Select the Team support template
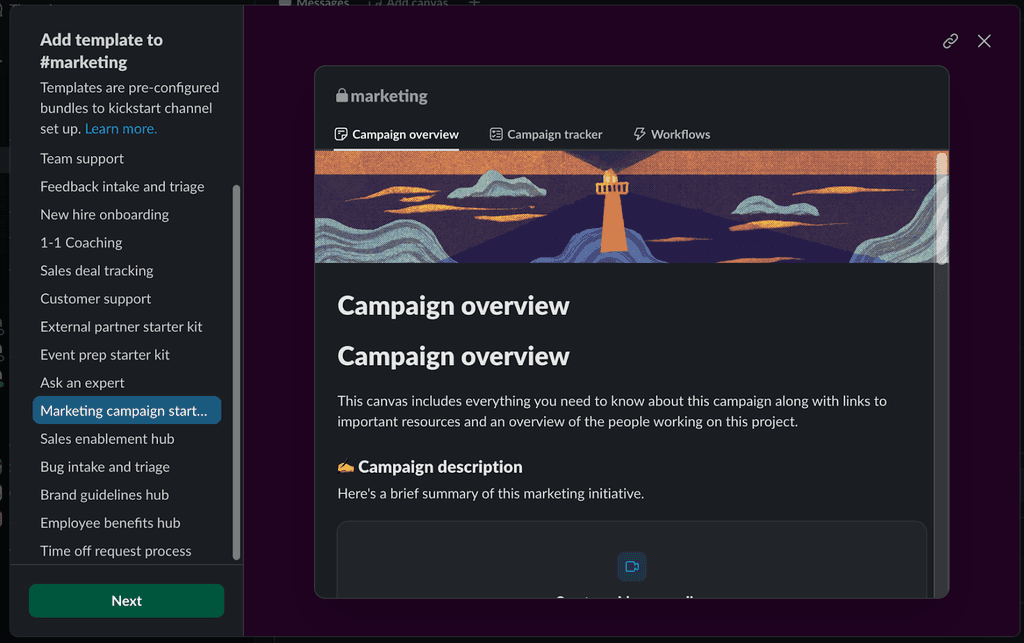Screen dimensions: 1024x643 click(x=82, y=158)
